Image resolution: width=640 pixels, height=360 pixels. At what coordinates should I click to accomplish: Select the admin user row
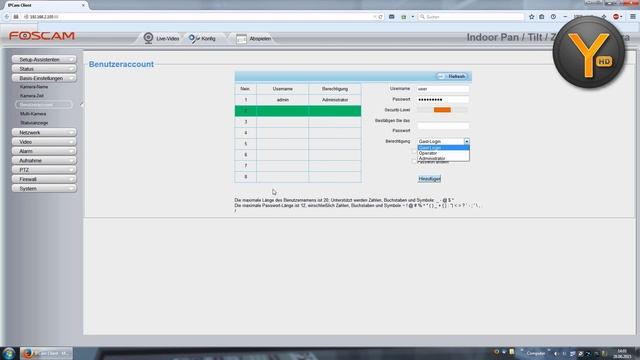pyautogui.click(x=298, y=100)
